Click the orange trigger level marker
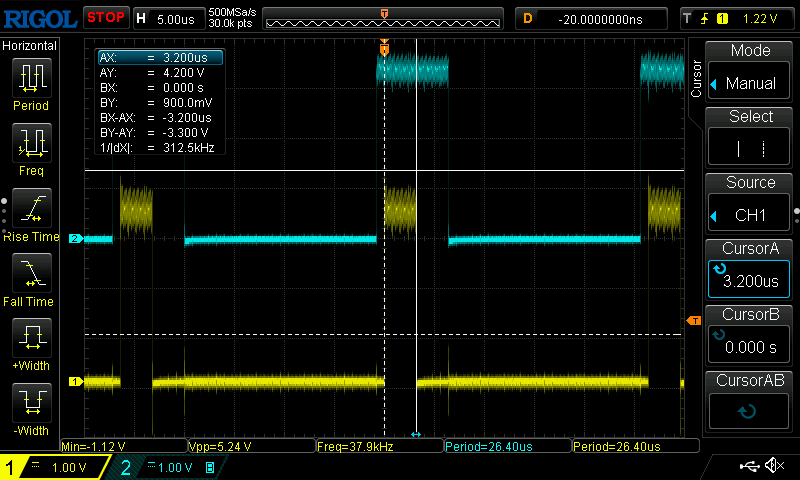Image resolution: width=800 pixels, height=480 pixels. (693, 320)
